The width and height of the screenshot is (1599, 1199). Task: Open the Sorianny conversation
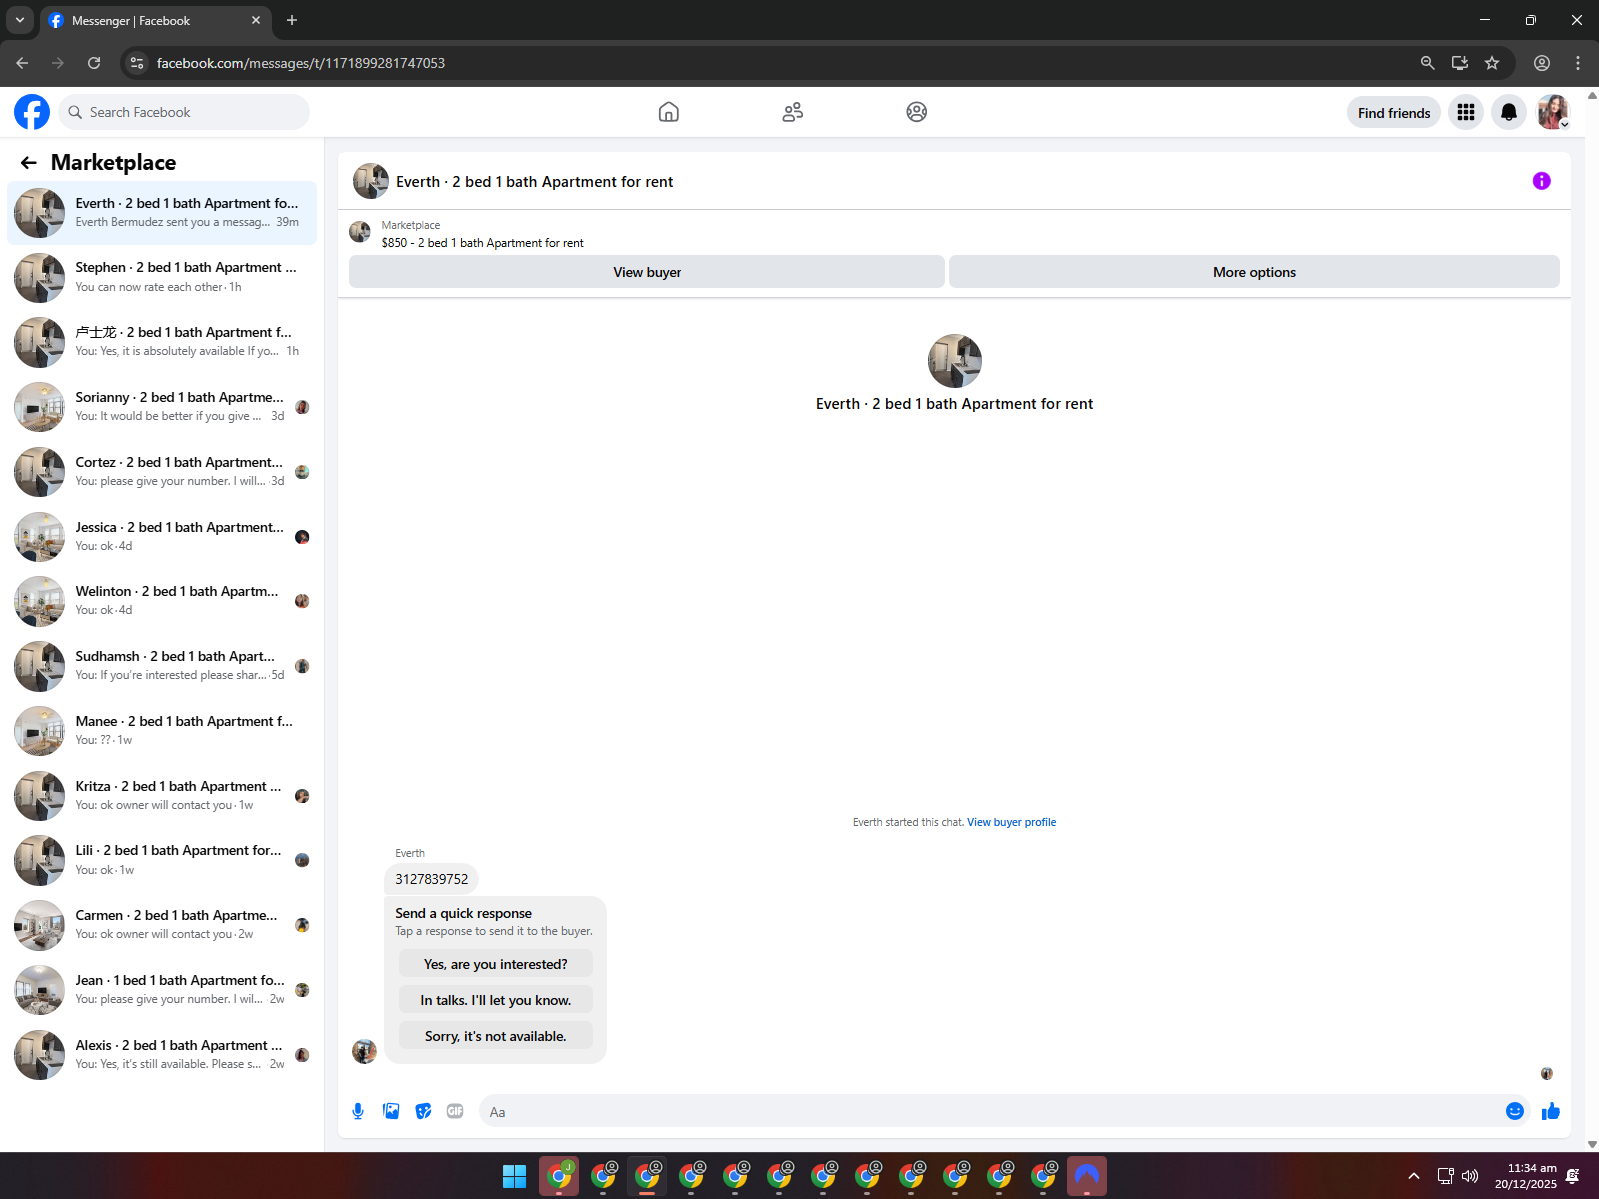click(x=162, y=407)
